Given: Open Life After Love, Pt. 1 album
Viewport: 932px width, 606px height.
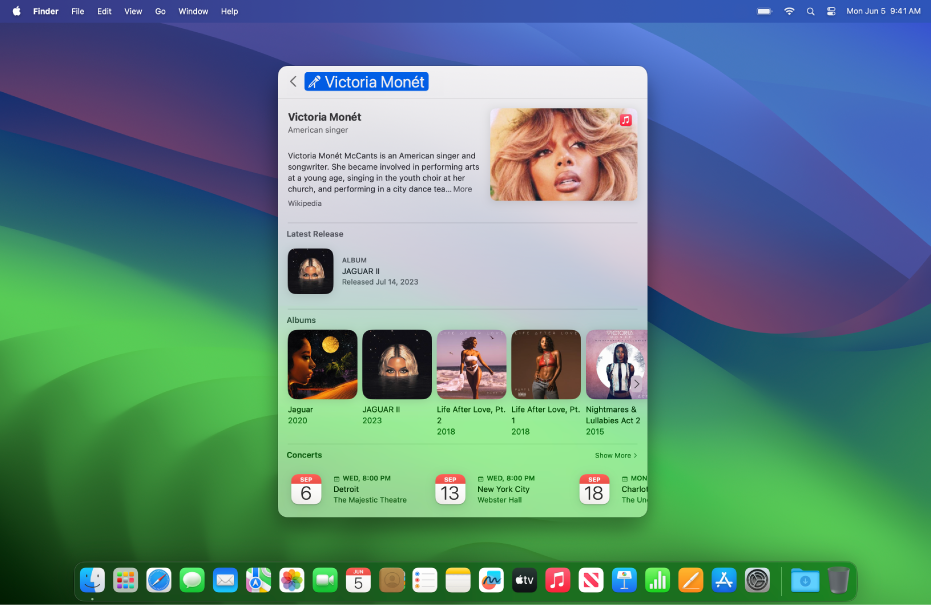Looking at the screenshot, I should tap(546, 364).
